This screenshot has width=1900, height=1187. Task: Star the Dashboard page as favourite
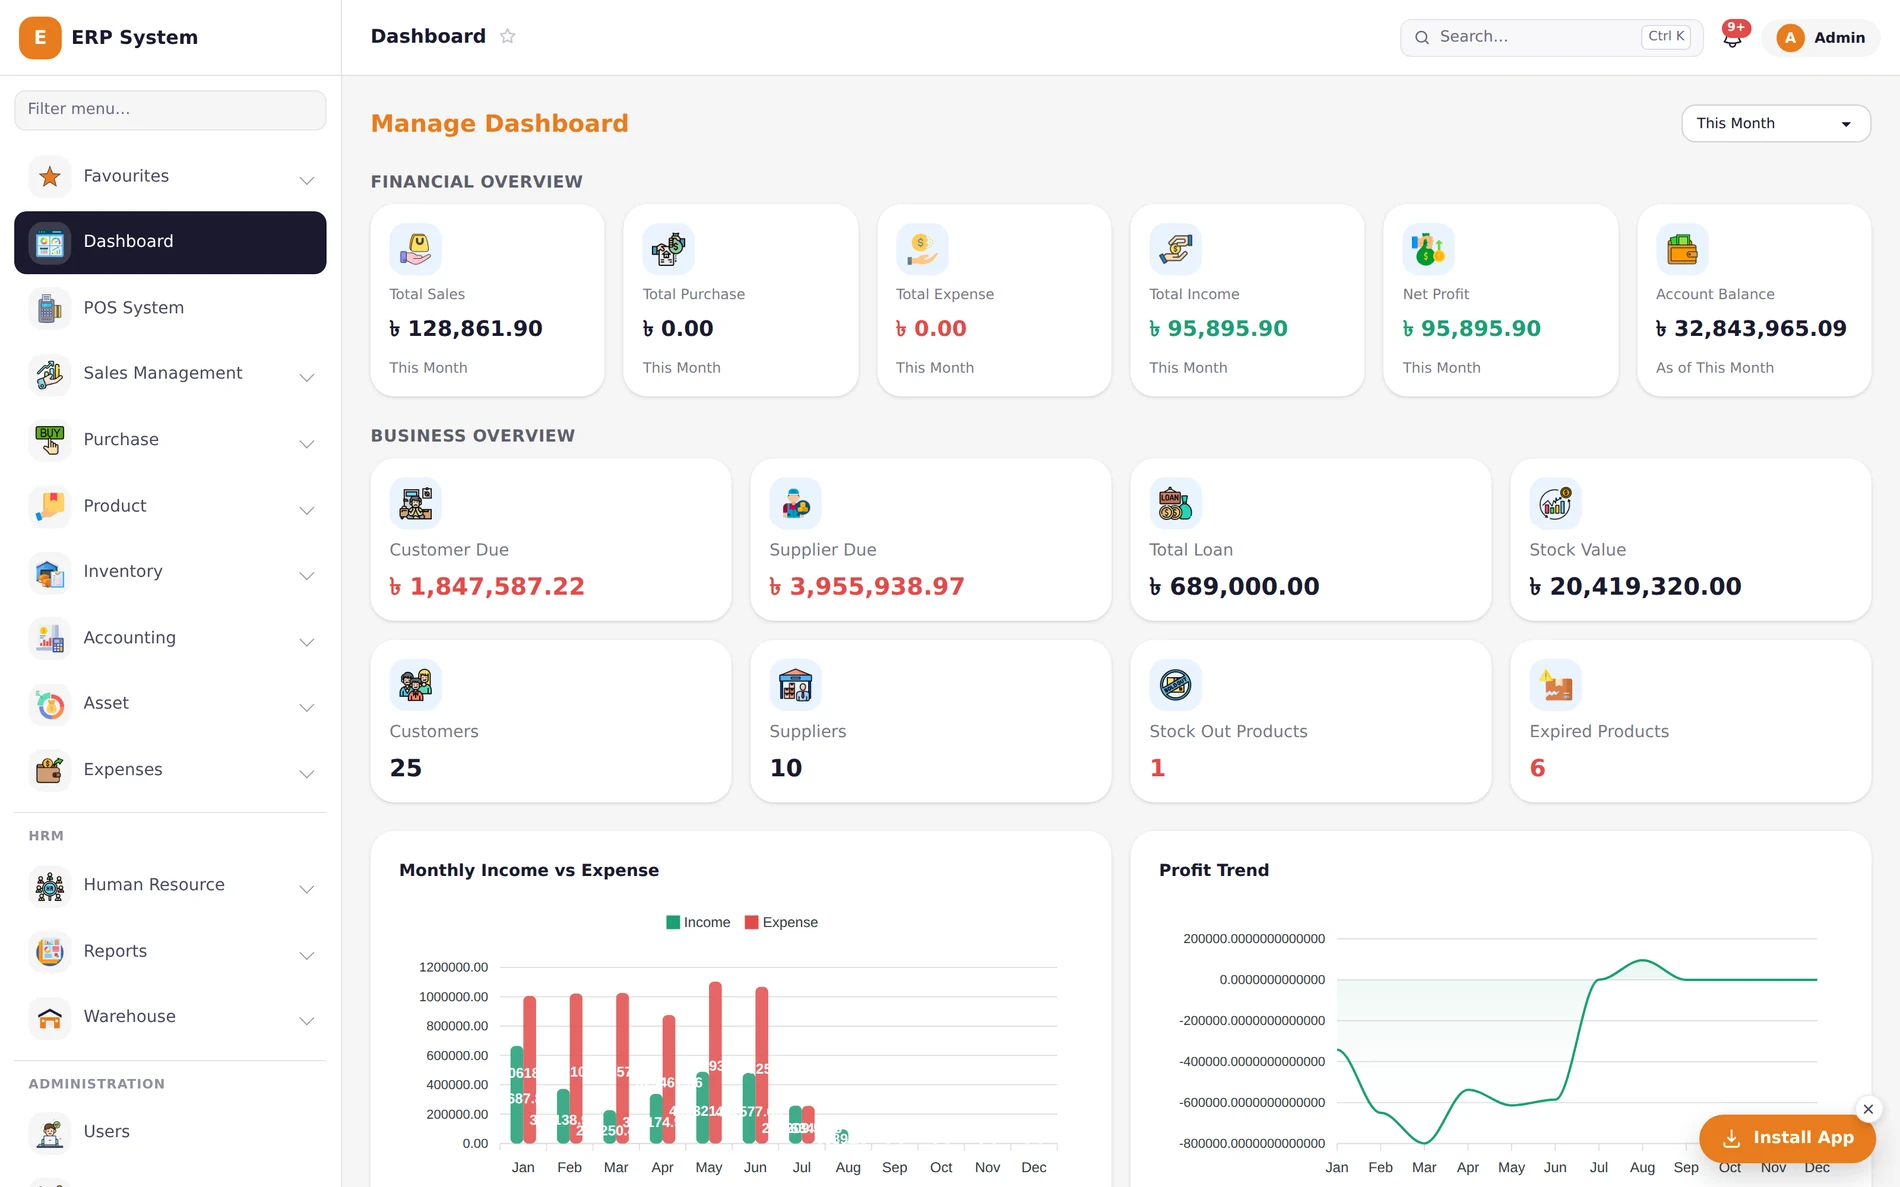click(x=508, y=37)
